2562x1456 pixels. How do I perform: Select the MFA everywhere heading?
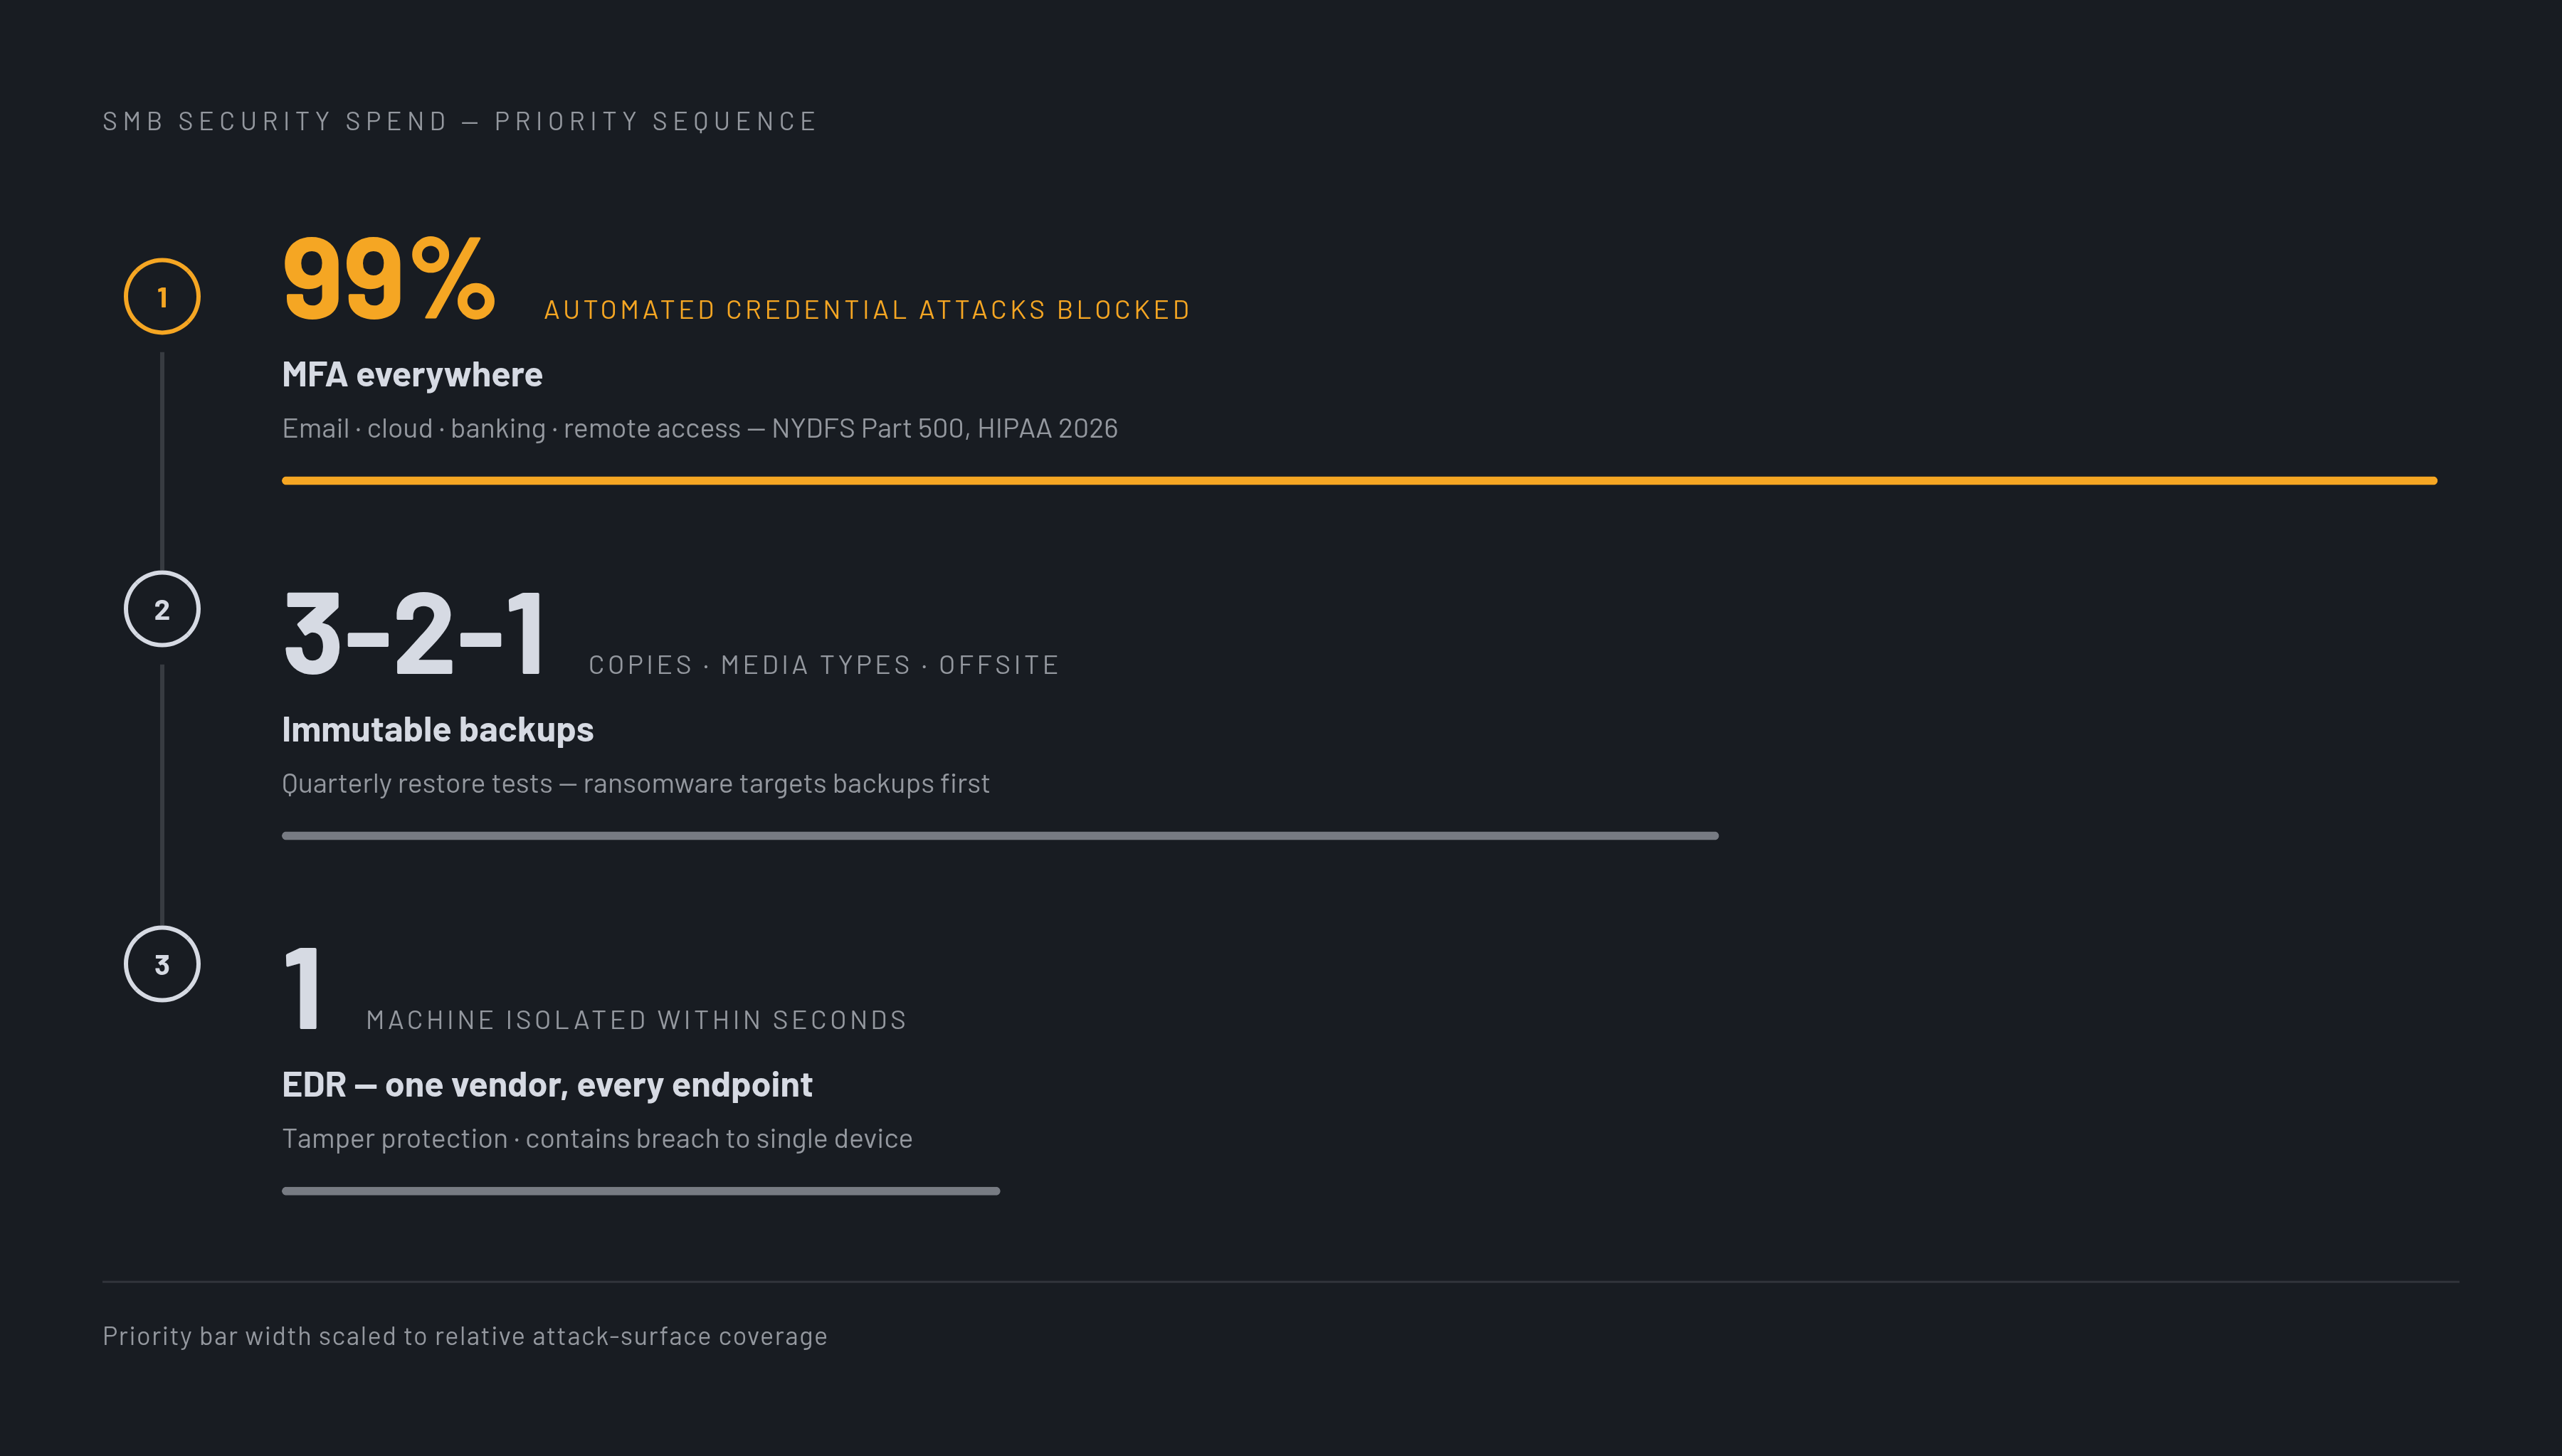(412, 374)
